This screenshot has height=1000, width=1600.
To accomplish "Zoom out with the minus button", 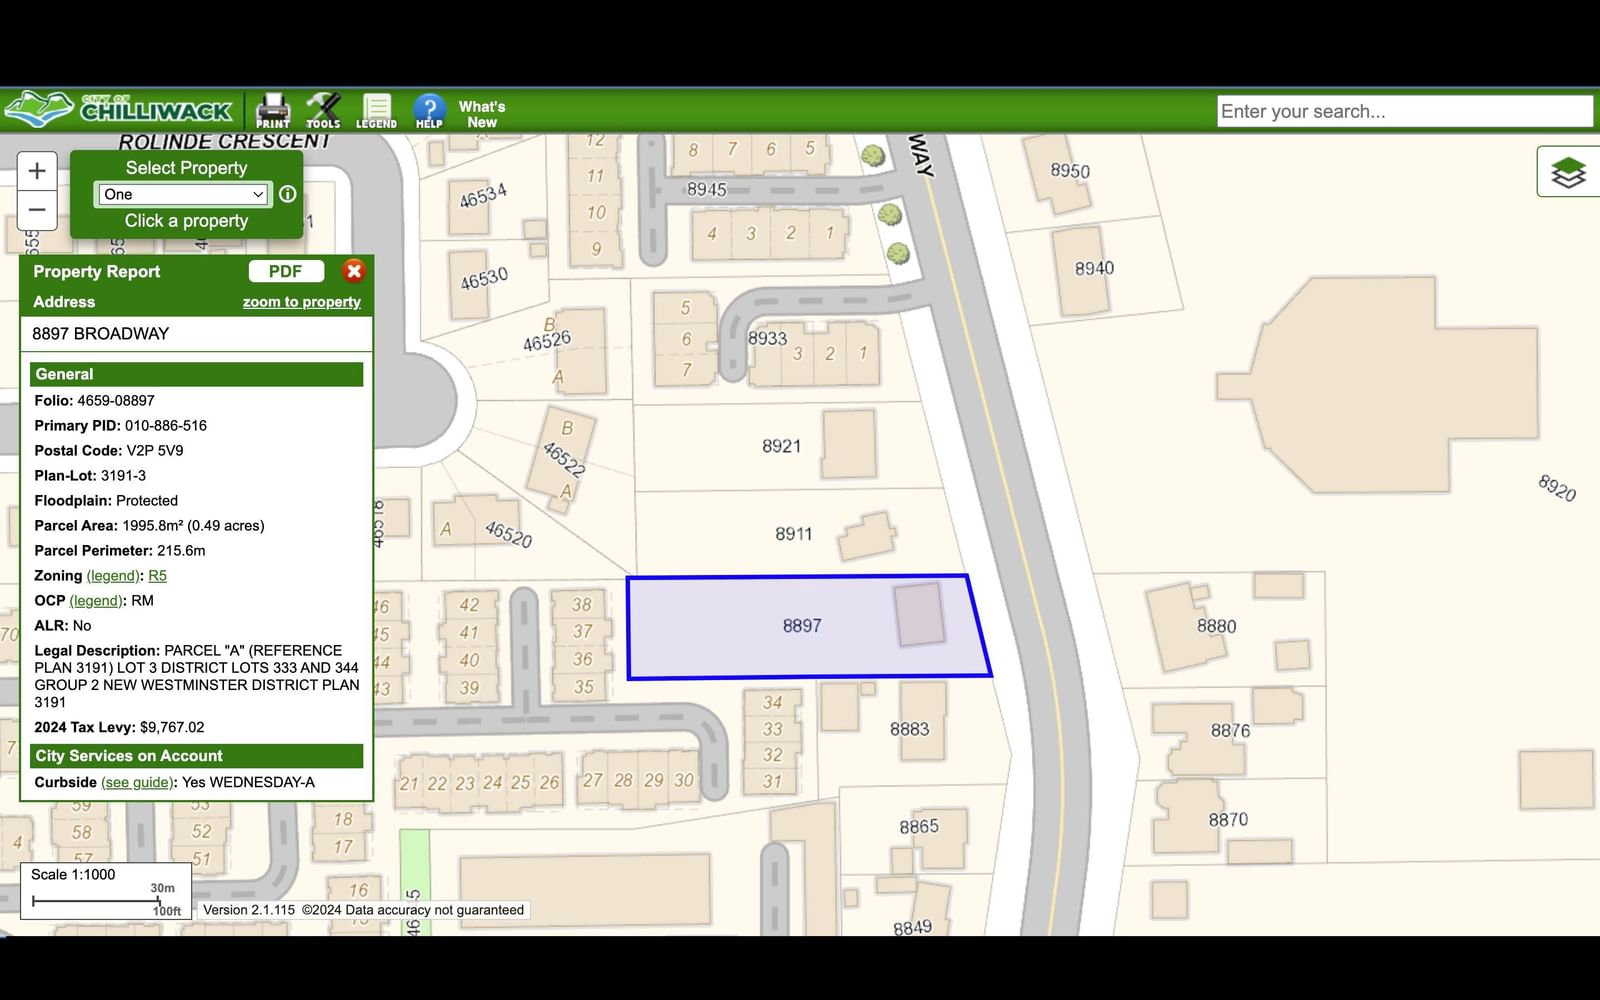I will coord(37,210).
